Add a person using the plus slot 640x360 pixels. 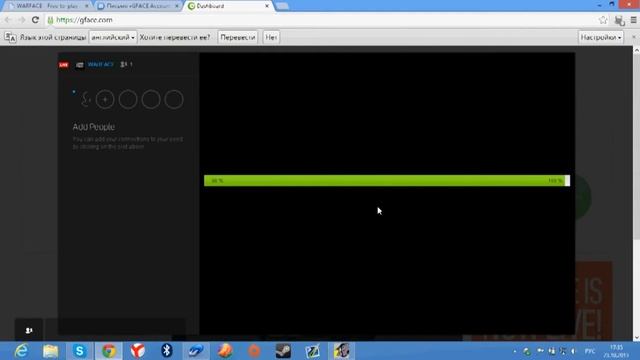click(x=105, y=100)
